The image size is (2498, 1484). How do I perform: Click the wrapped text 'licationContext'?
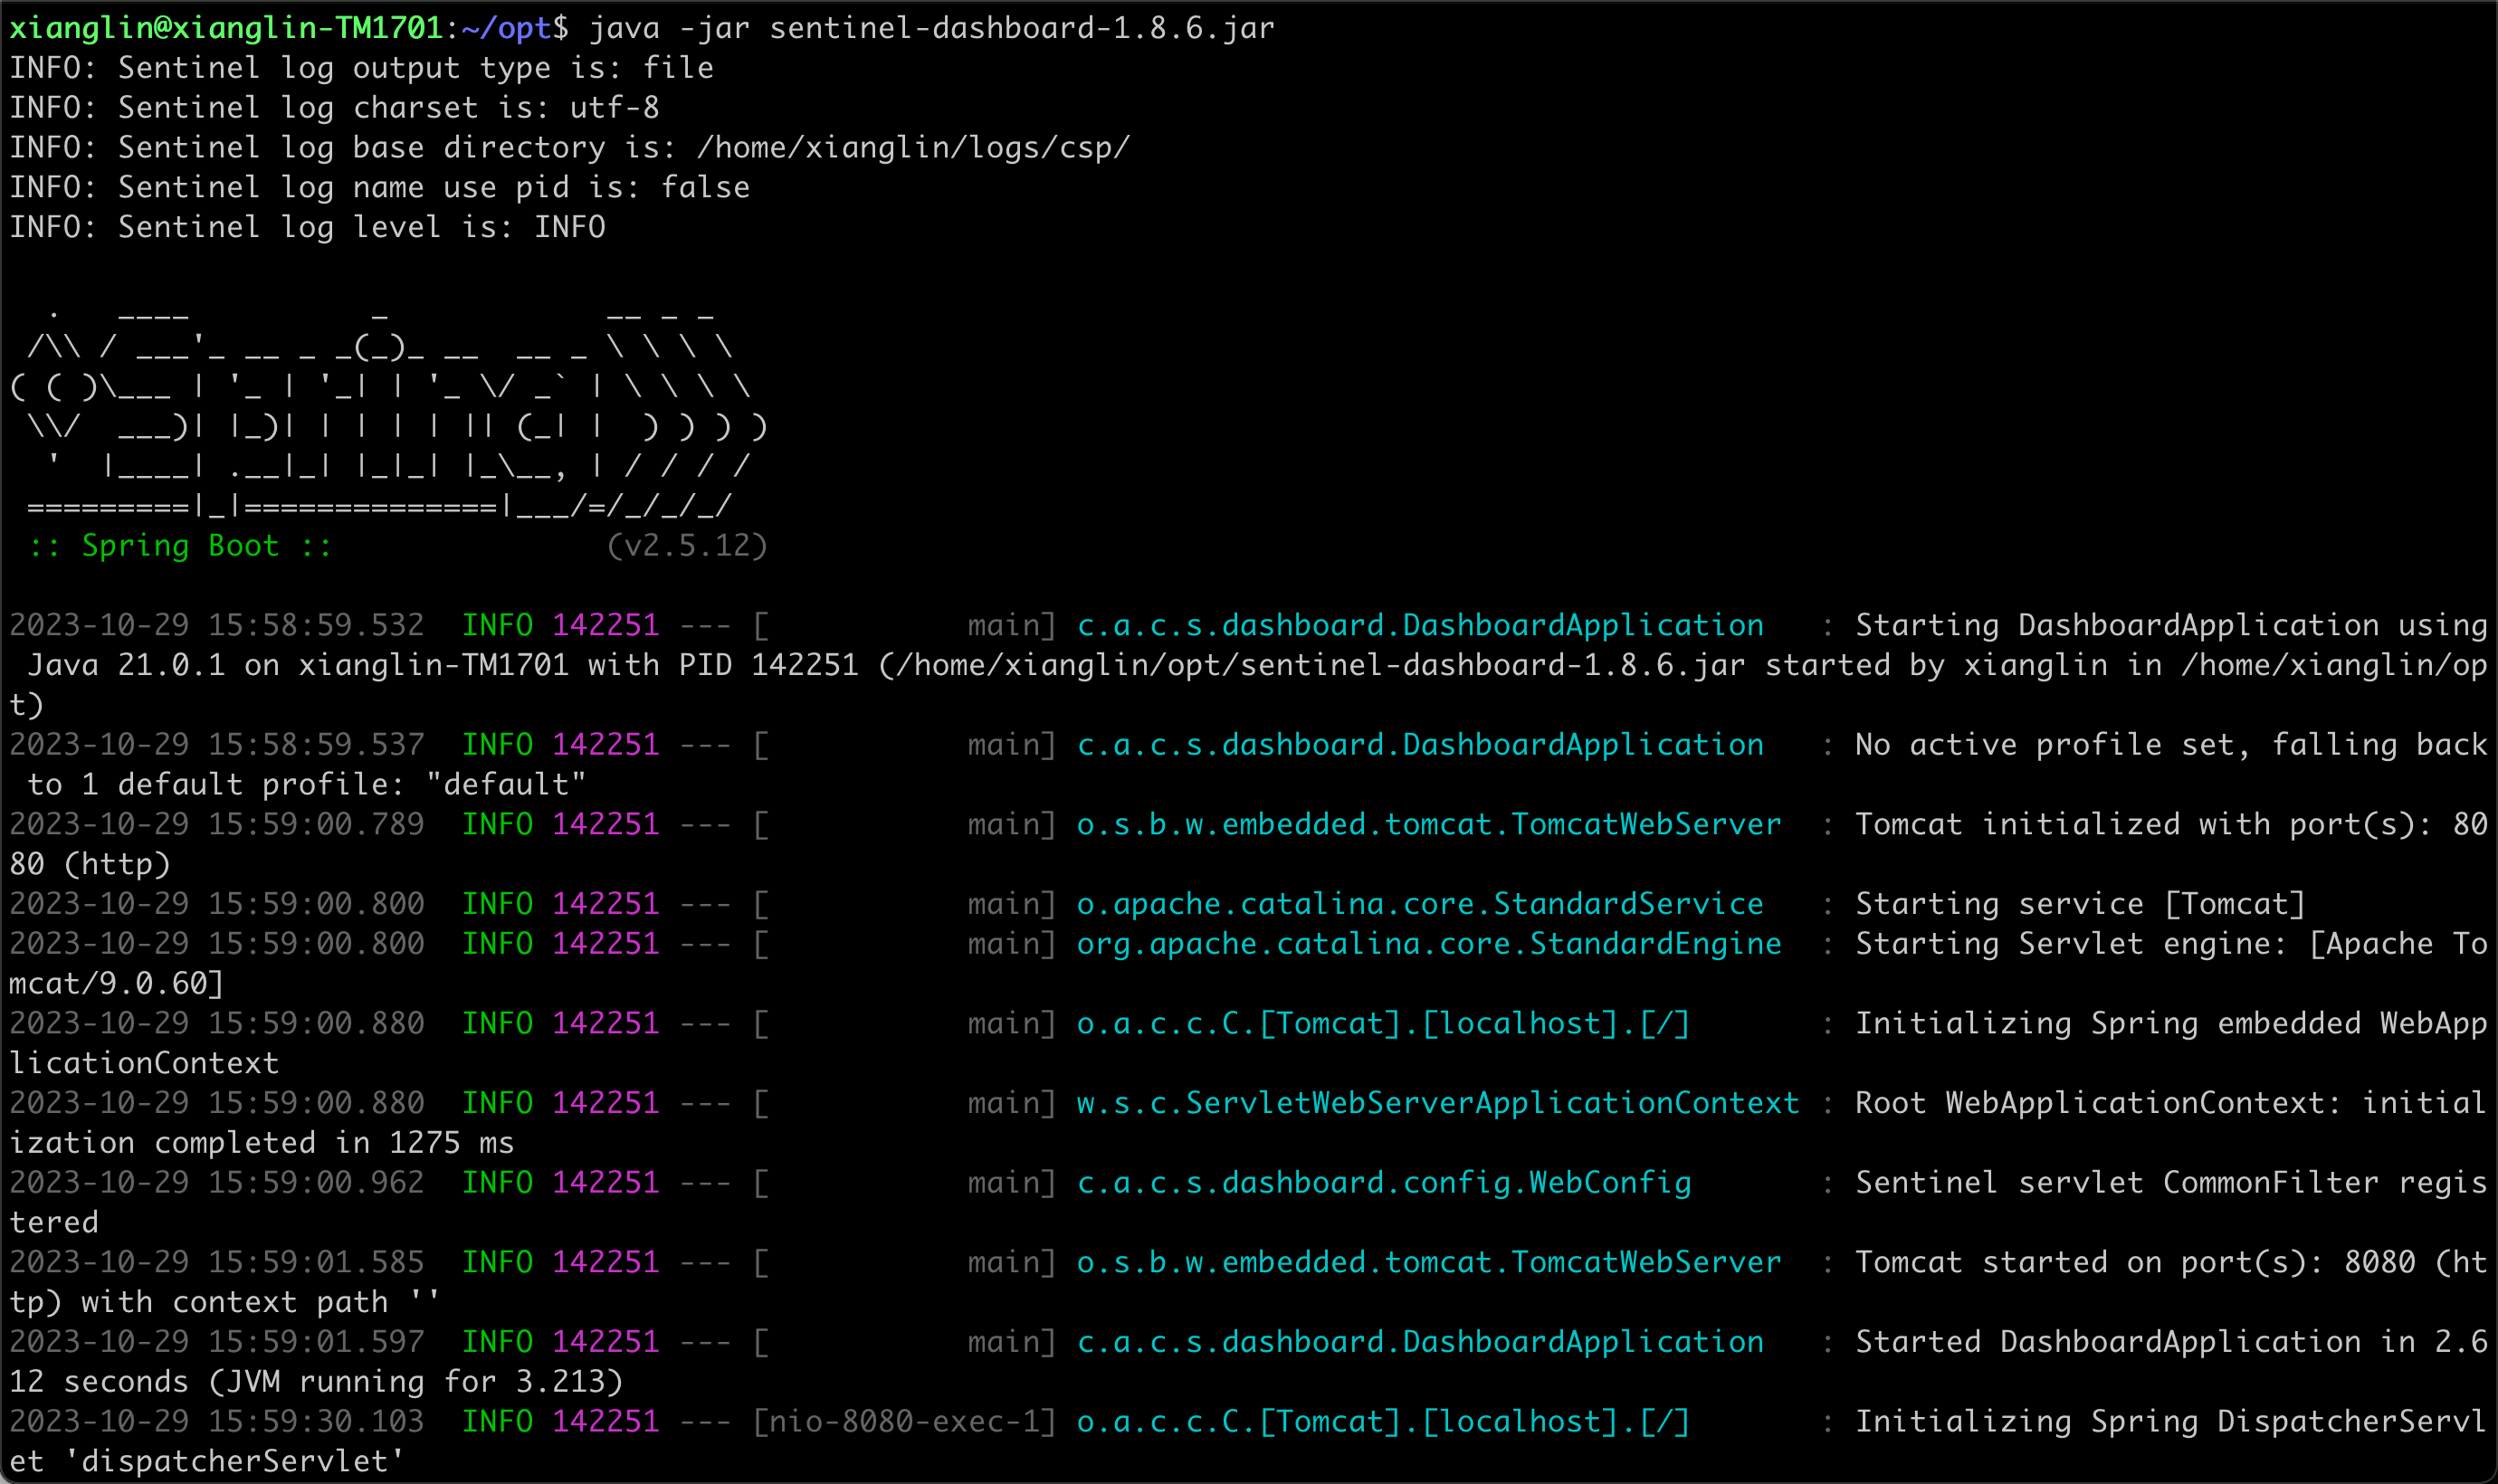pos(145,1064)
